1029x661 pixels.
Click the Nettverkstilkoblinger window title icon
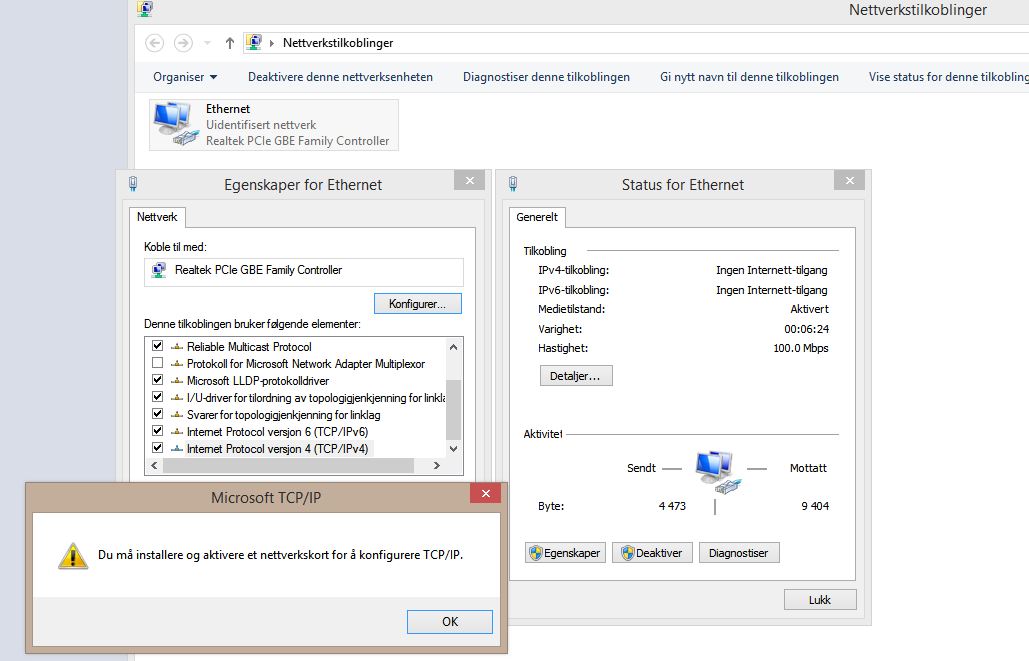click(x=145, y=9)
